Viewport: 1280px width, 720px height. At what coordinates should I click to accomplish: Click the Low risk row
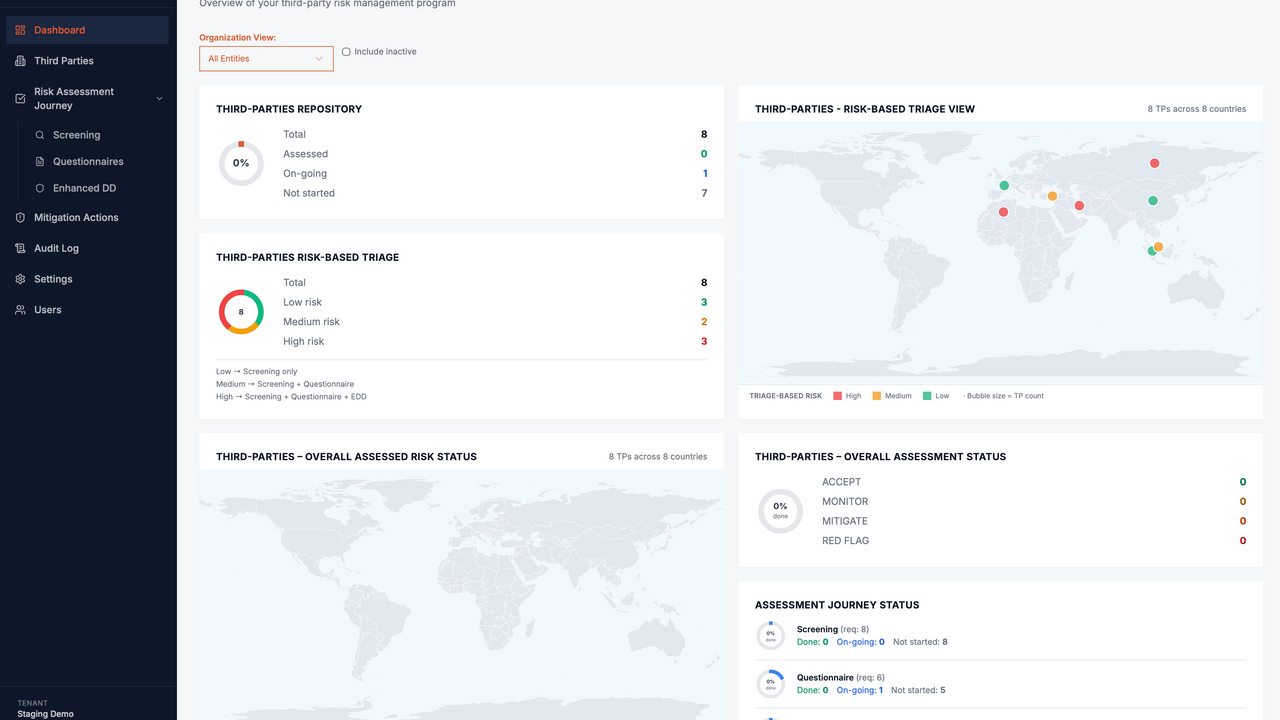point(495,302)
